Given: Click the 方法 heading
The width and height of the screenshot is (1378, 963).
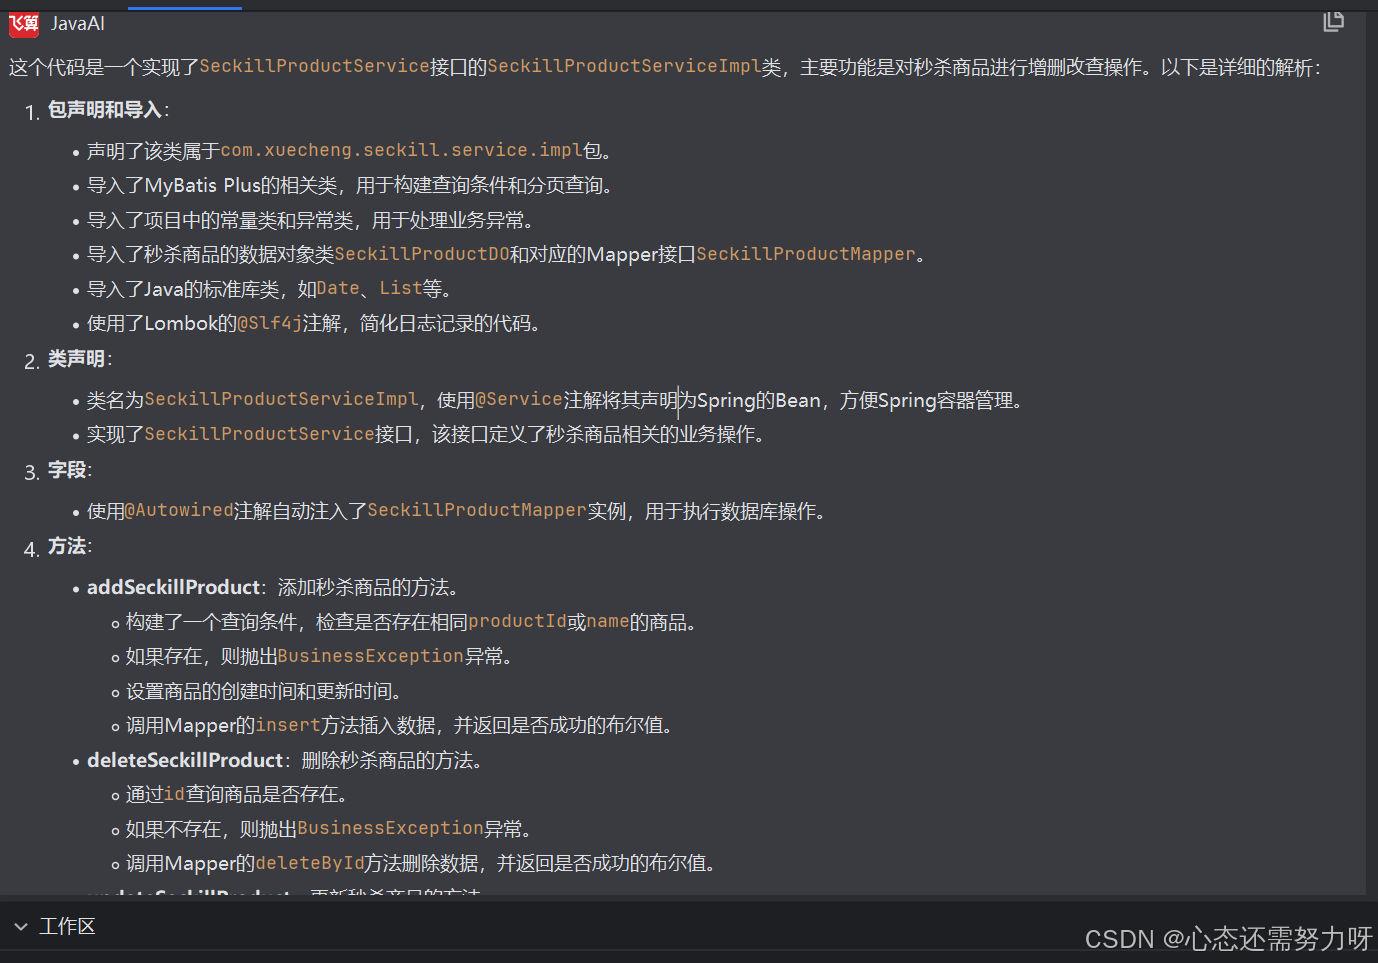Looking at the screenshot, I should pos(67,546).
